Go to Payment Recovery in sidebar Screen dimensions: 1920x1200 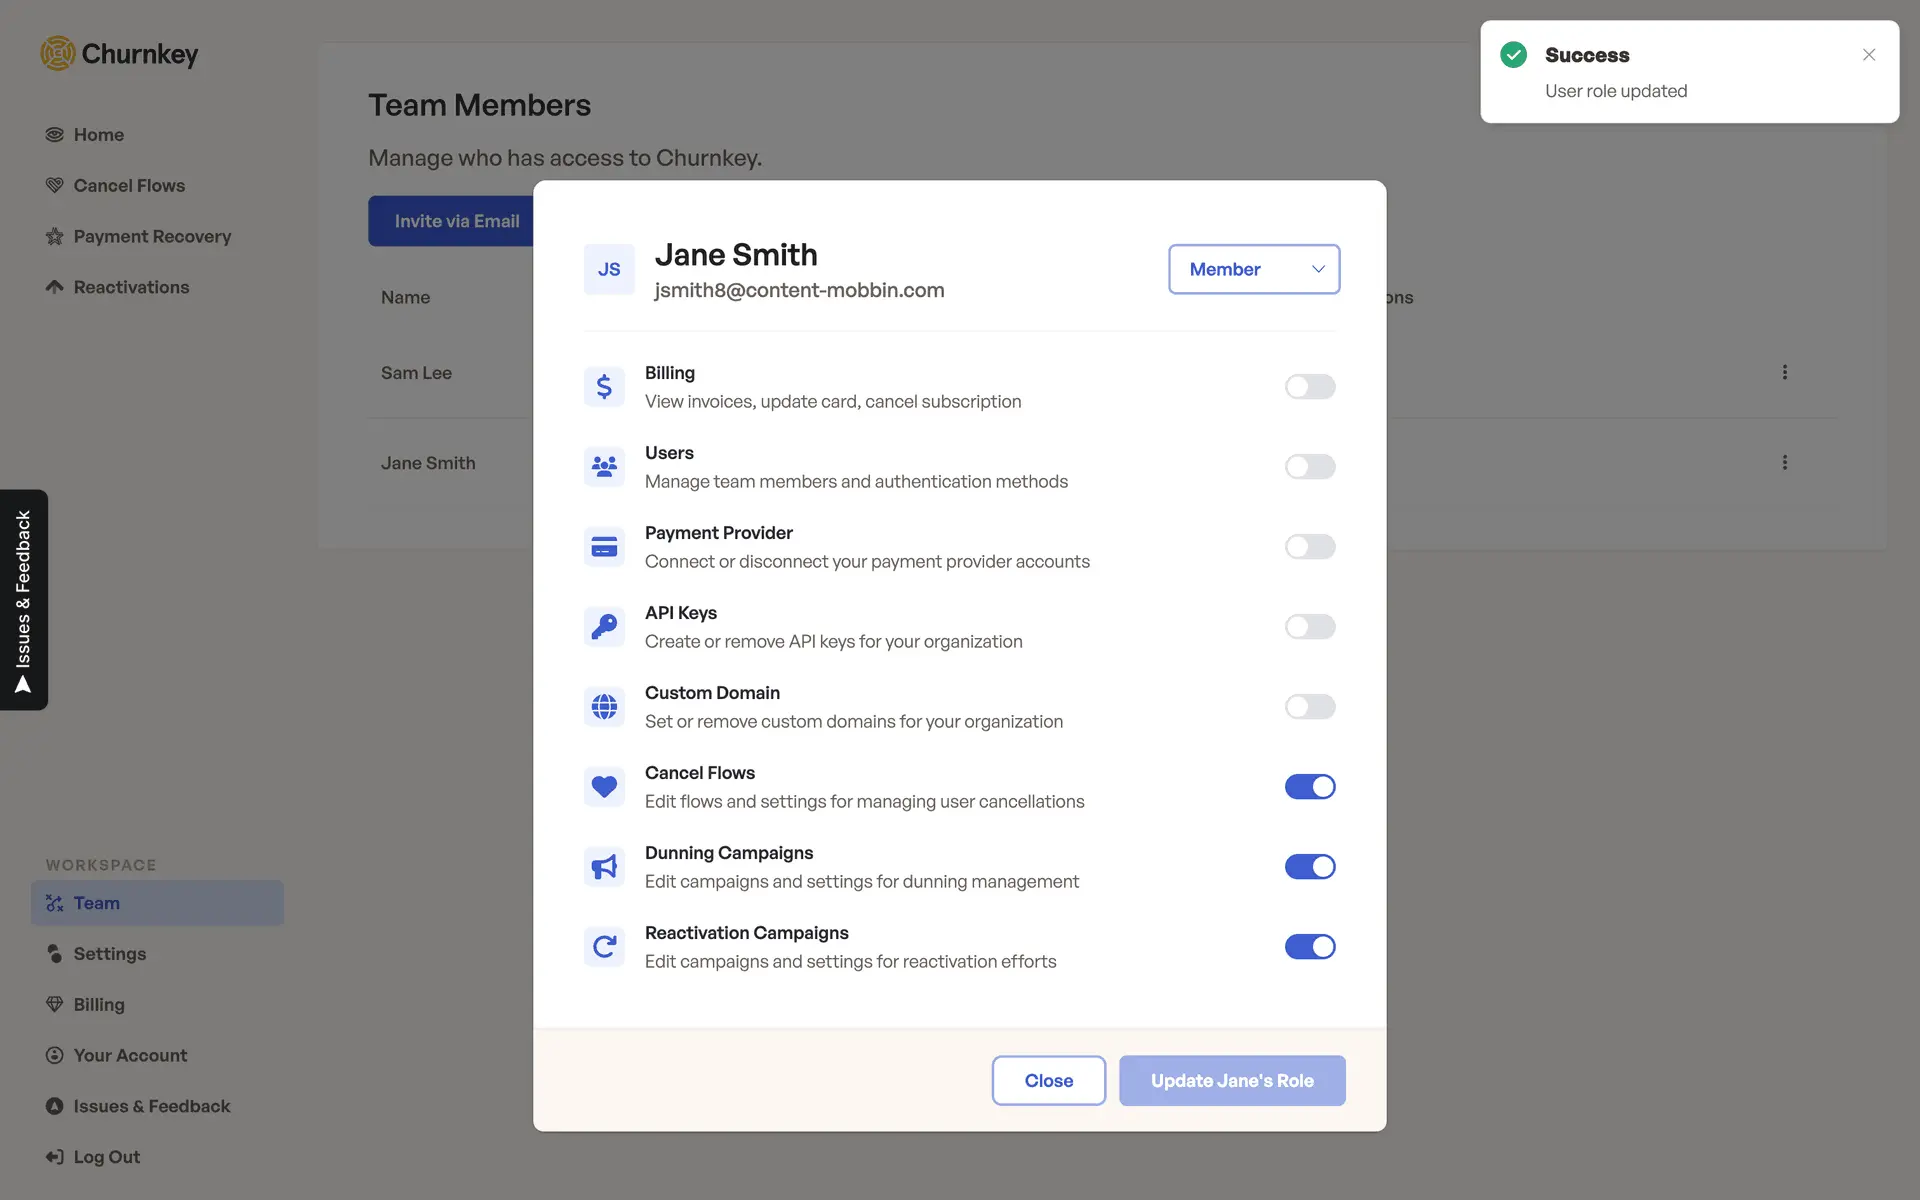pyautogui.click(x=152, y=237)
